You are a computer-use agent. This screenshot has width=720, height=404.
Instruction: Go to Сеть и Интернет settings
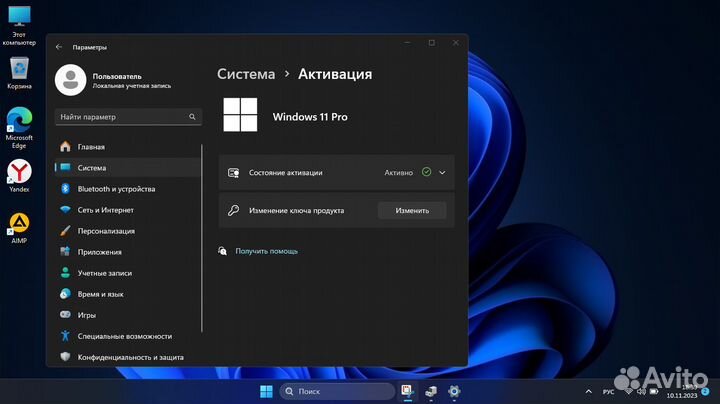point(128,210)
